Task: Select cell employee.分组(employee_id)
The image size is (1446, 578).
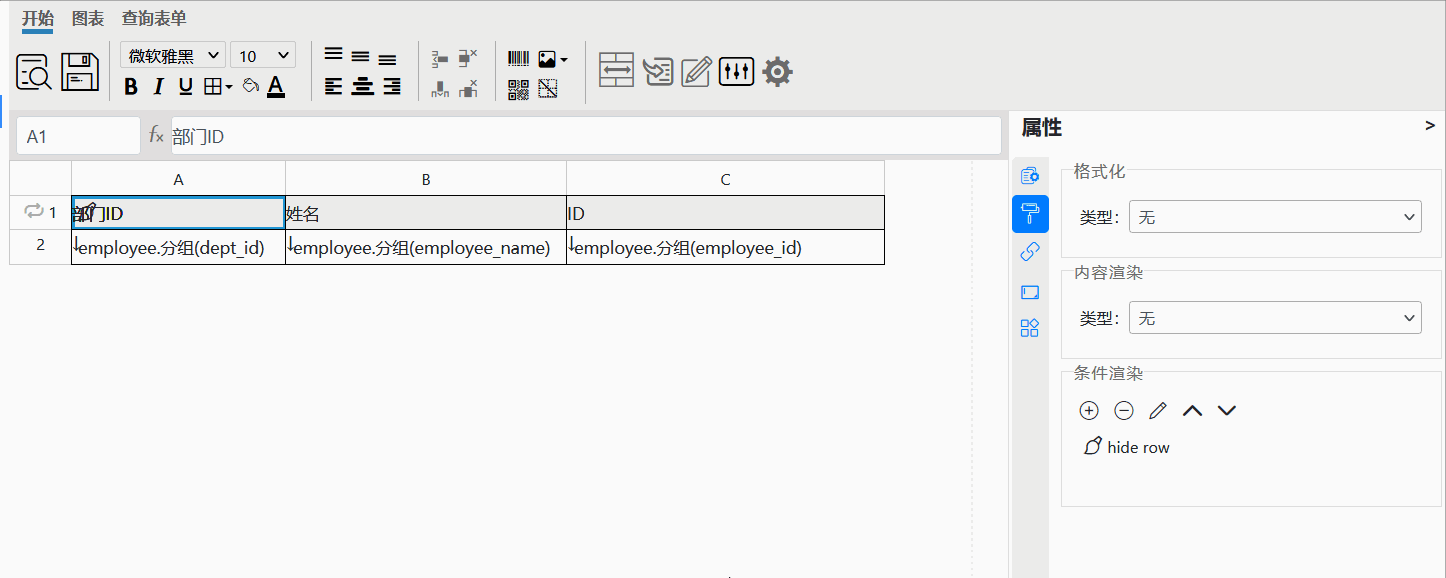Action: (725, 247)
